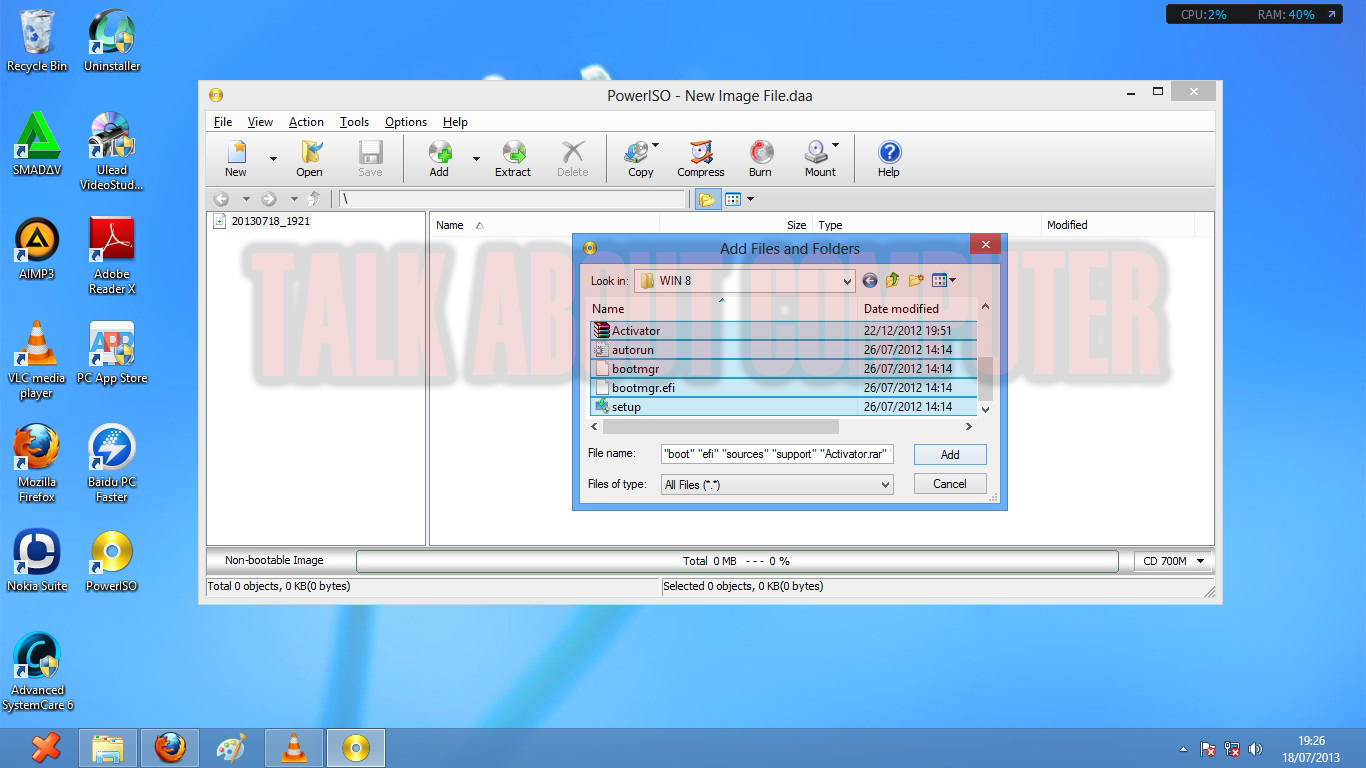The image size is (1366, 768).
Task: Click the greyed Save toolbar icon
Action: (370, 158)
